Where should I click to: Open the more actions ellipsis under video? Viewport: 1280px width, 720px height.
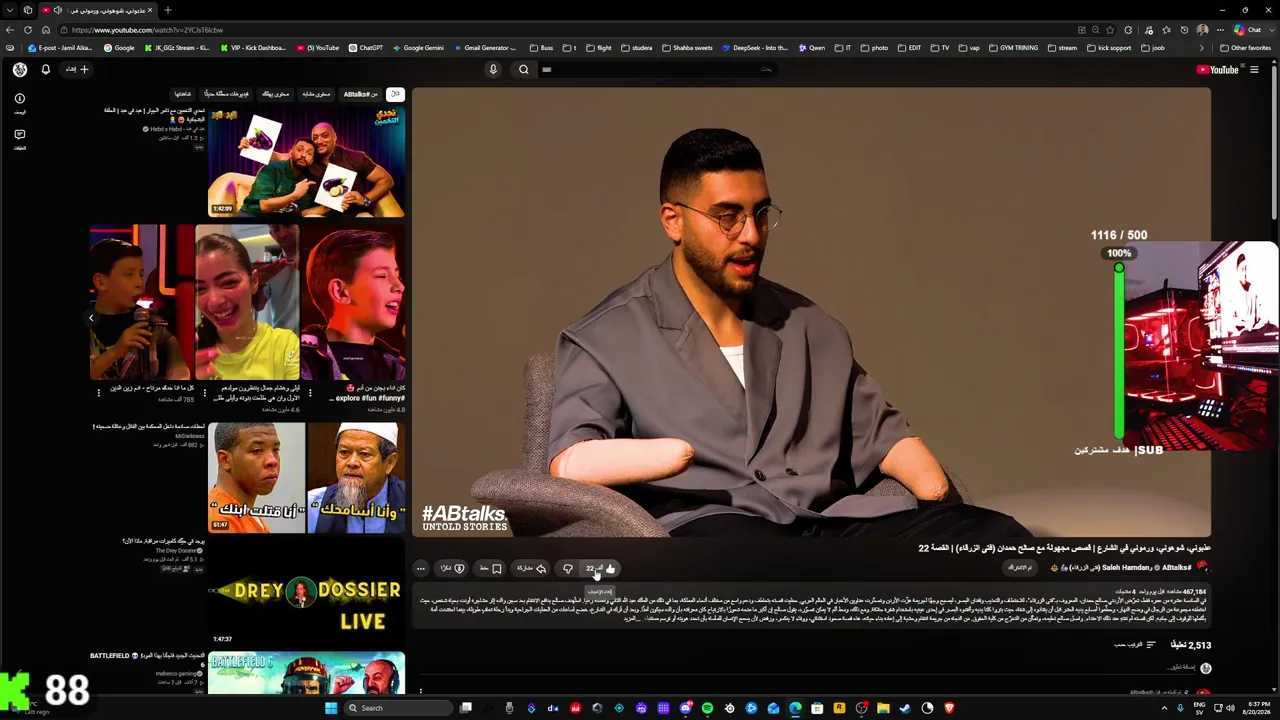(421, 569)
